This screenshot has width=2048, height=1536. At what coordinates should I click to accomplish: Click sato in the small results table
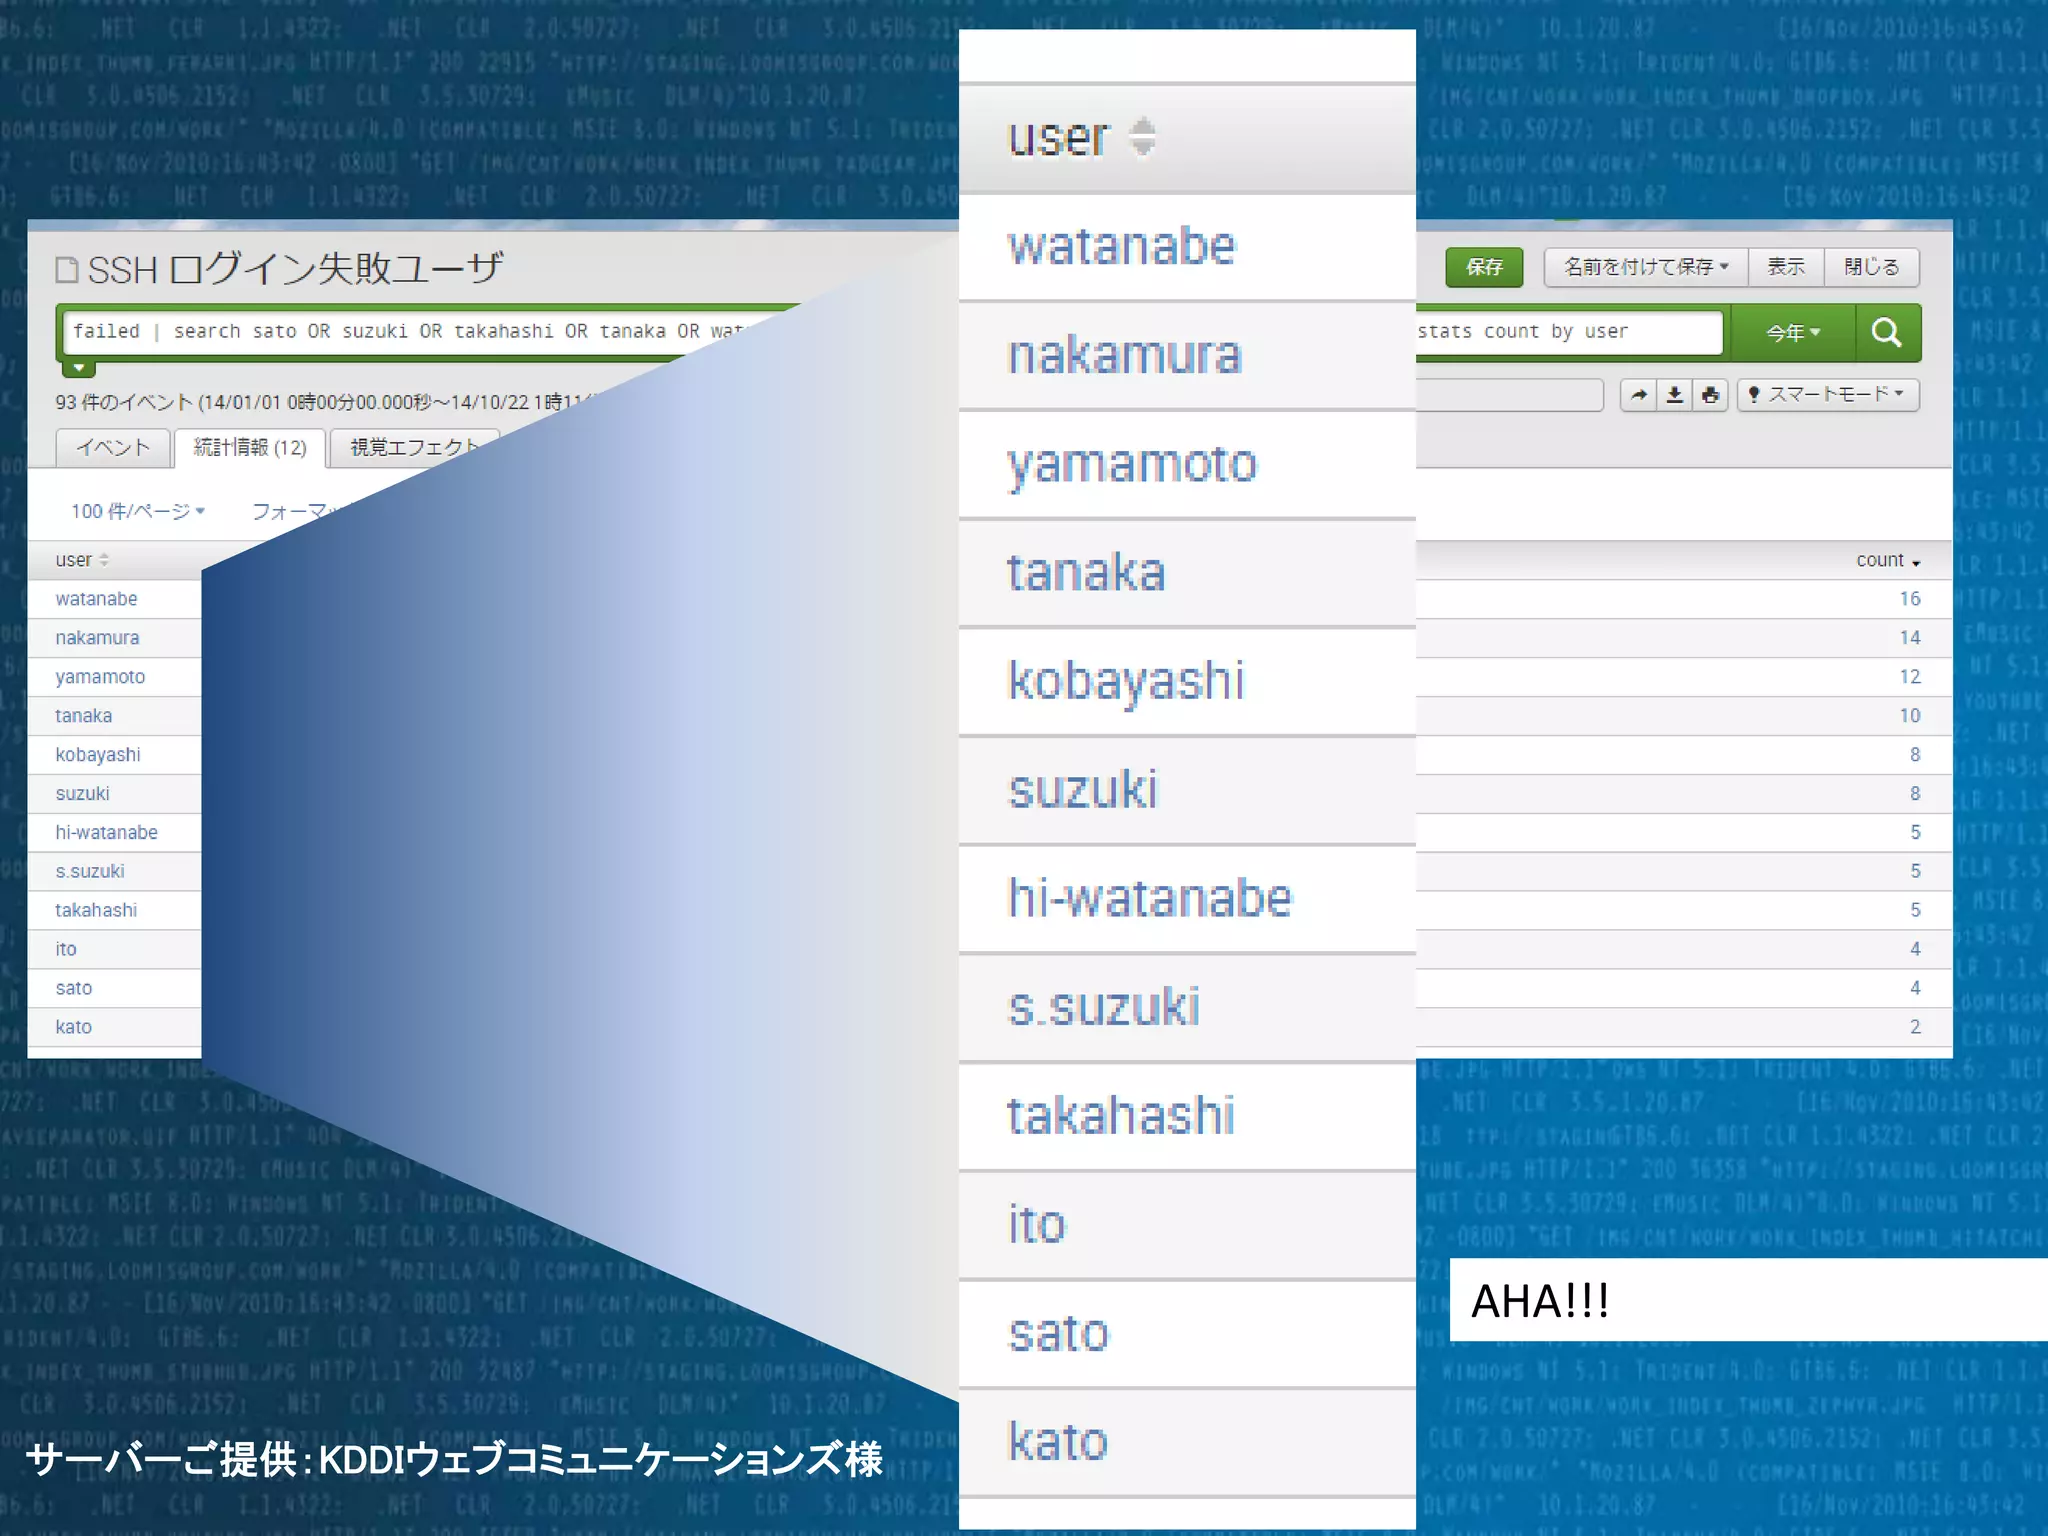coord(74,989)
